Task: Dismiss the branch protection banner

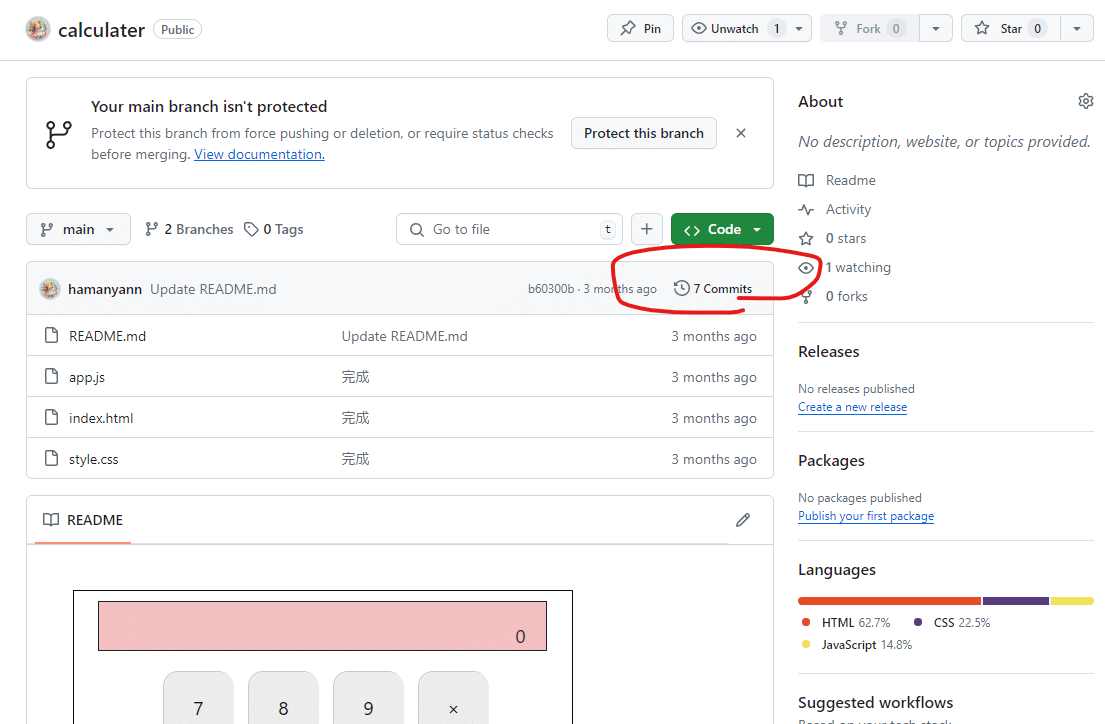Action: coord(741,133)
